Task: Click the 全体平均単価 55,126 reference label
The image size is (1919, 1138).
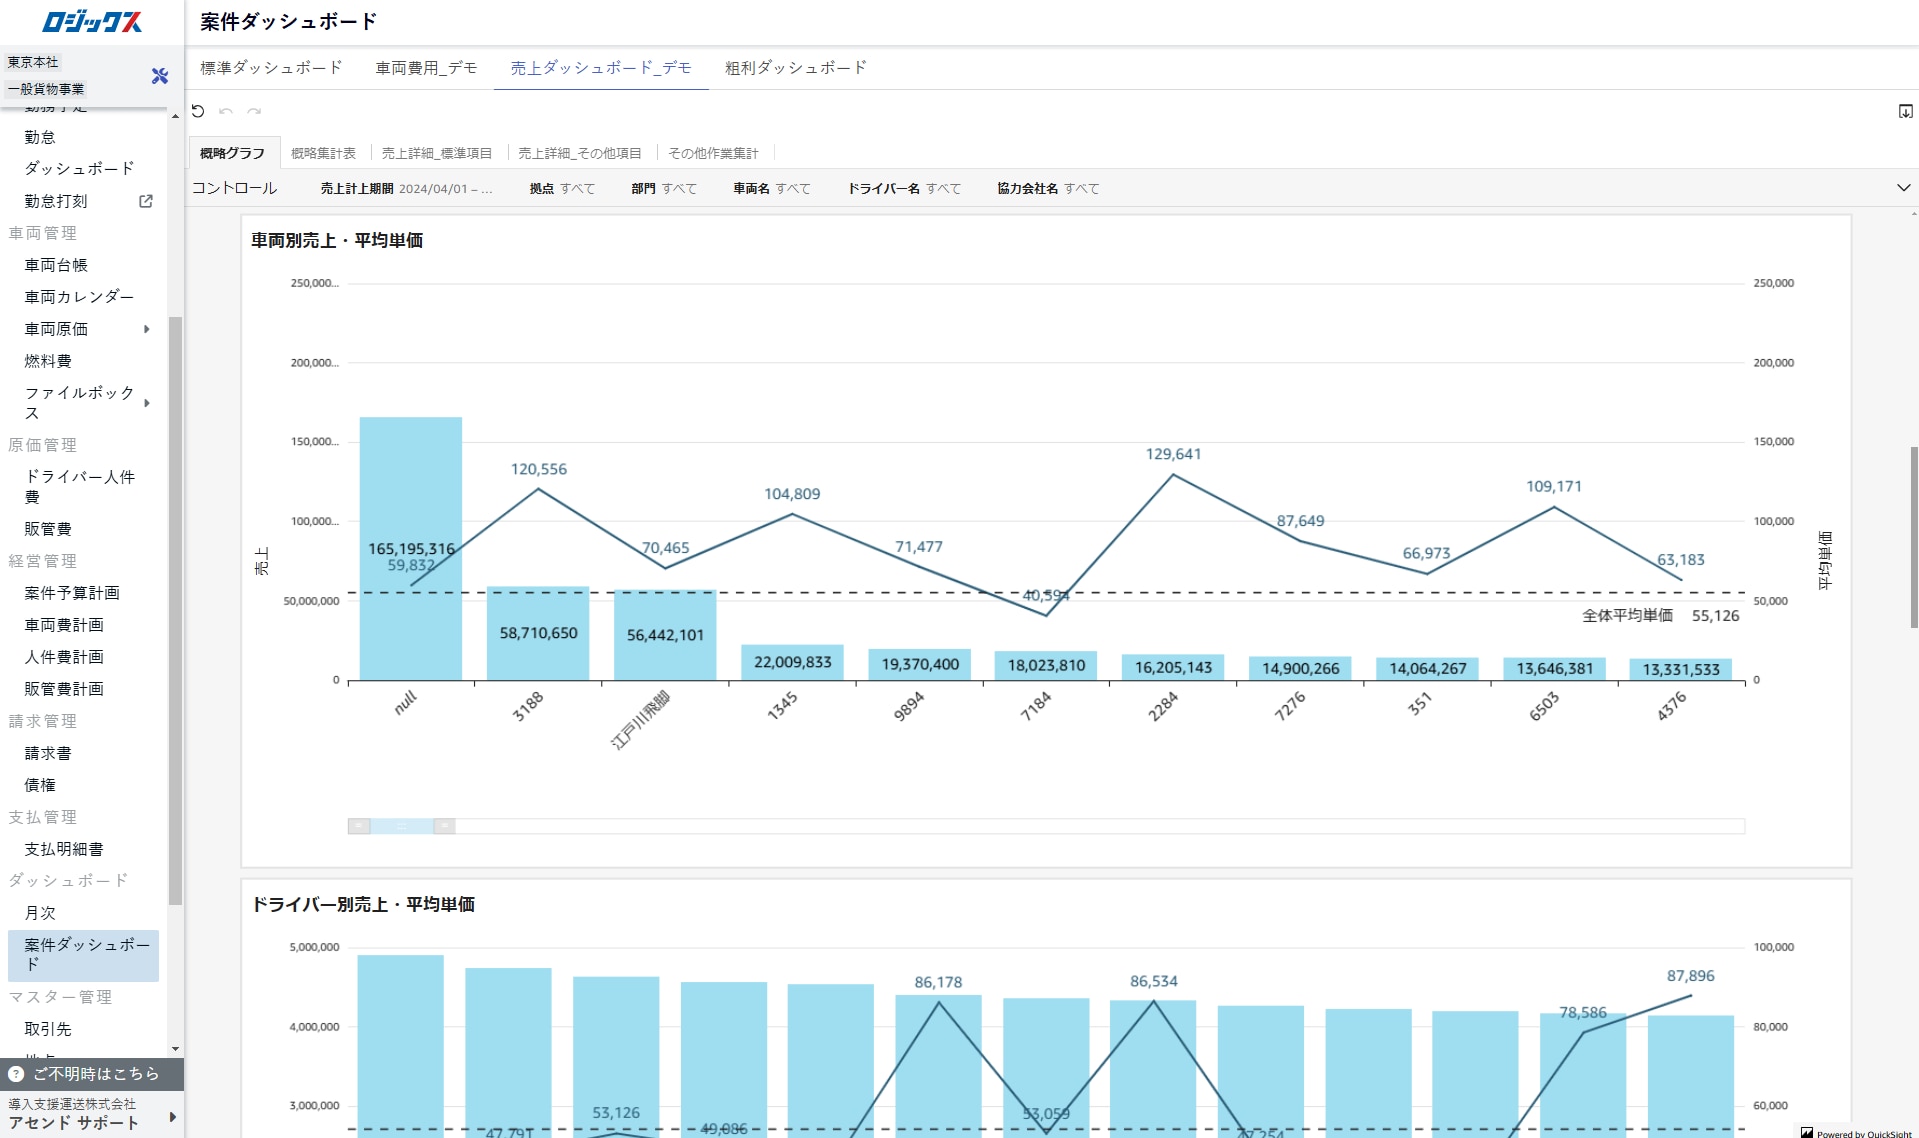Action: tap(1660, 616)
